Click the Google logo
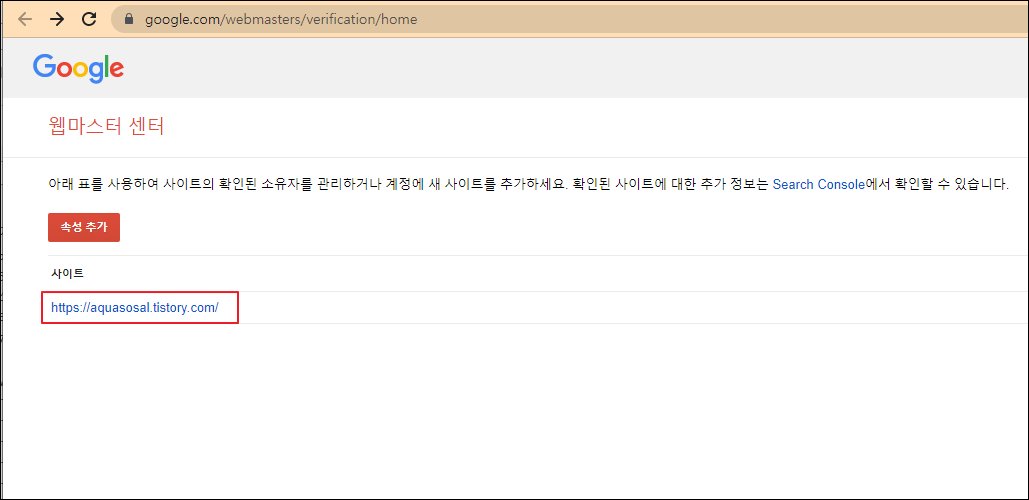The height and width of the screenshot is (500, 1029). click(x=78, y=68)
